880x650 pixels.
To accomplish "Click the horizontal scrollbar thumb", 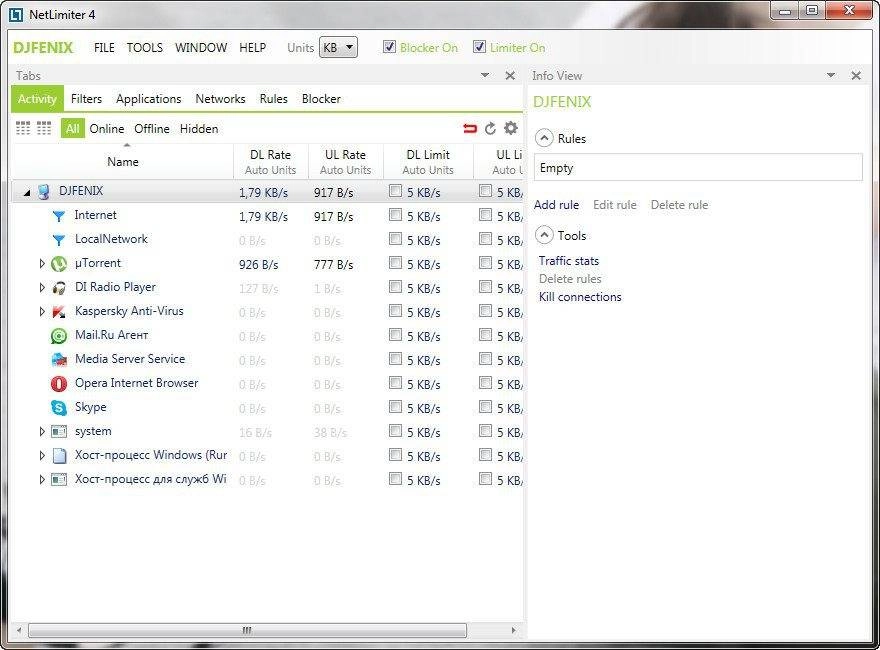I will 247,630.
